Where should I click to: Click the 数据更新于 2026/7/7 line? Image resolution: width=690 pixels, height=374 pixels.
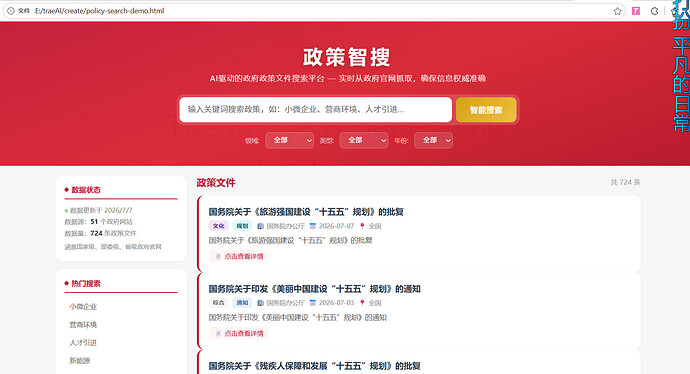pos(99,210)
